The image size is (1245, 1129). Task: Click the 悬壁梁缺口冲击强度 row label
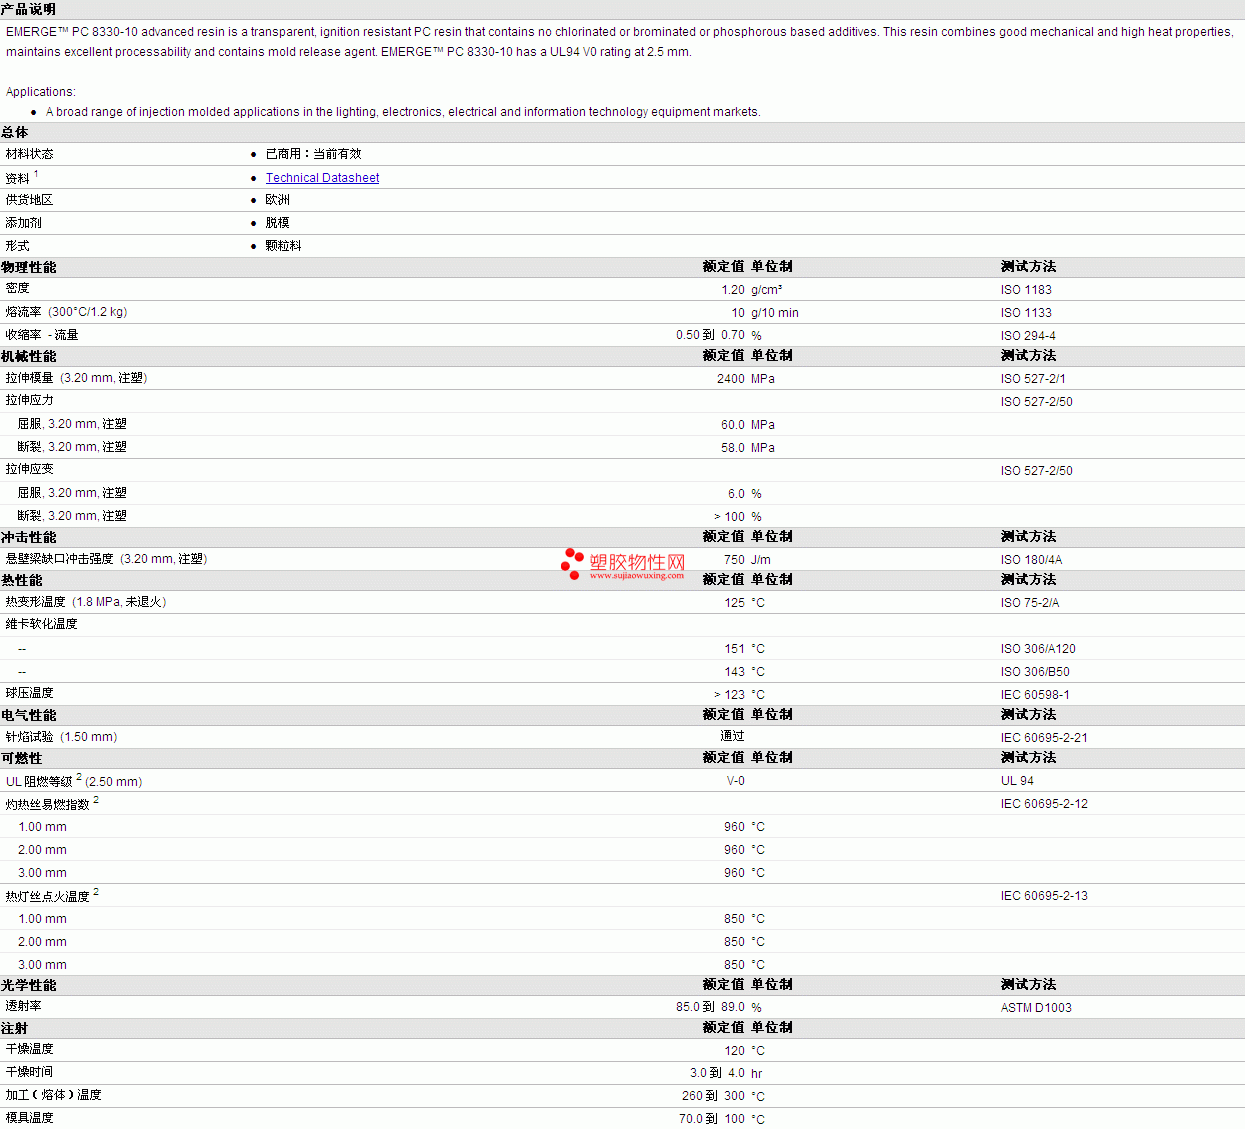[107, 559]
